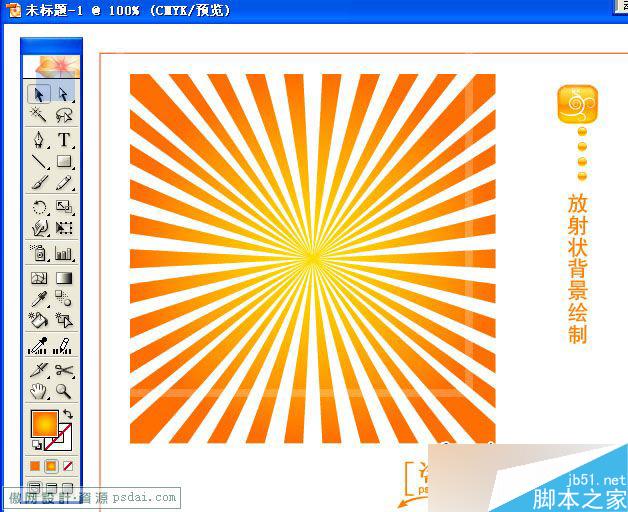Select the Eyedropper tool

tap(39, 298)
